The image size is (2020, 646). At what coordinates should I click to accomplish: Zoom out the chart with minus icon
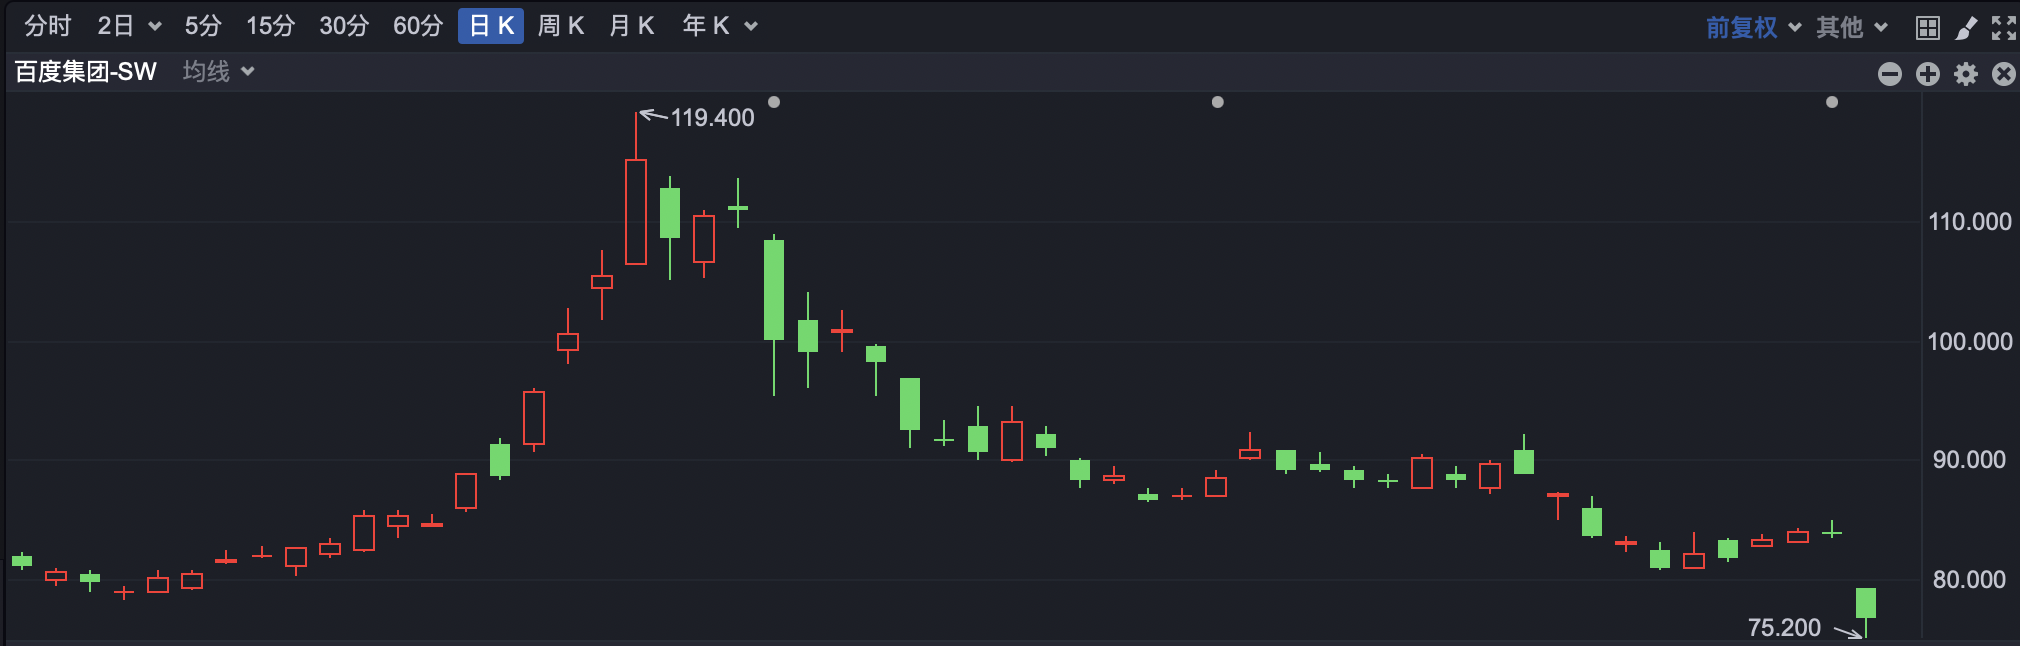[x=1889, y=74]
